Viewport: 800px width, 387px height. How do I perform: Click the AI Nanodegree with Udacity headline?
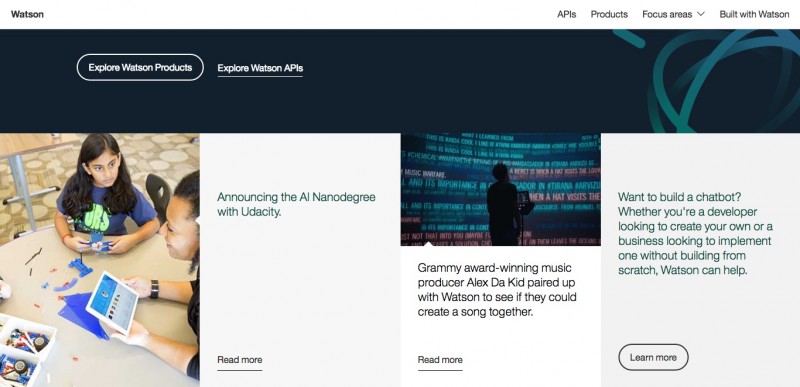[296, 204]
